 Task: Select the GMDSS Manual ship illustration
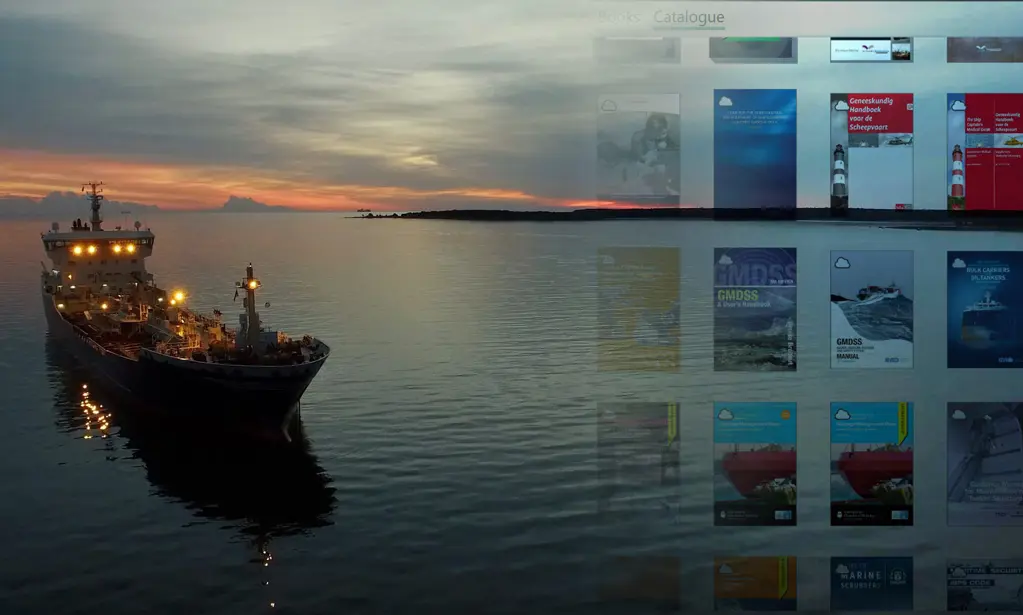coord(872,305)
